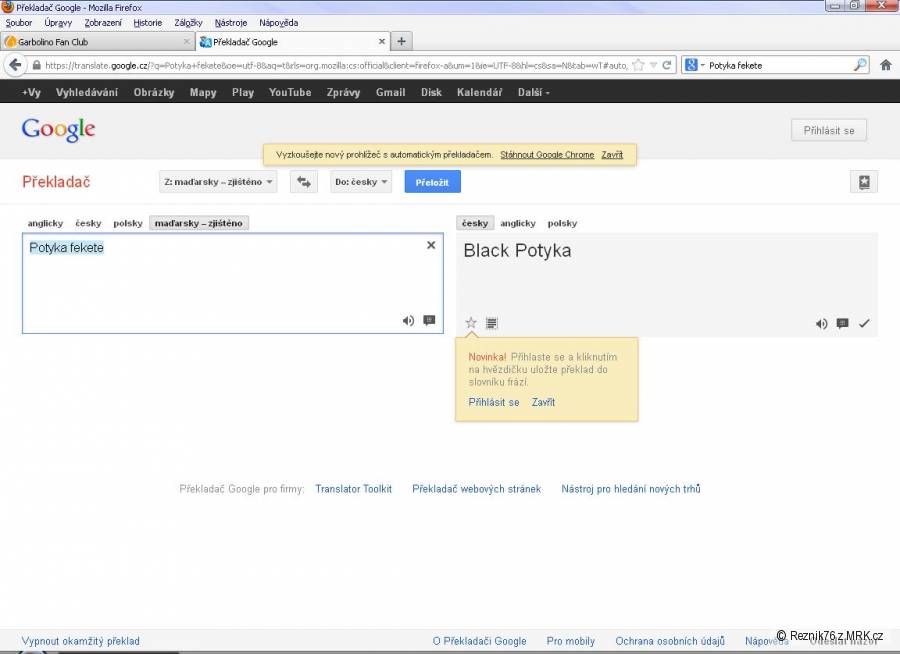
Task: Open the Nápověda menu
Action: [278, 22]
